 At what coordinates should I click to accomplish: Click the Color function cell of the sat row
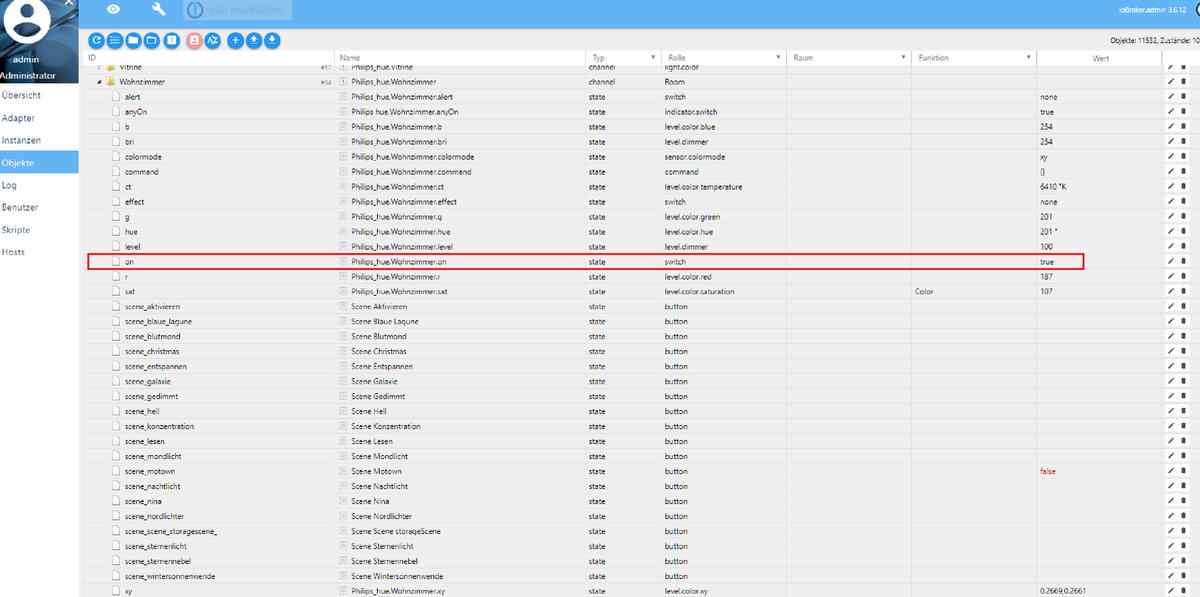(973, 291)
